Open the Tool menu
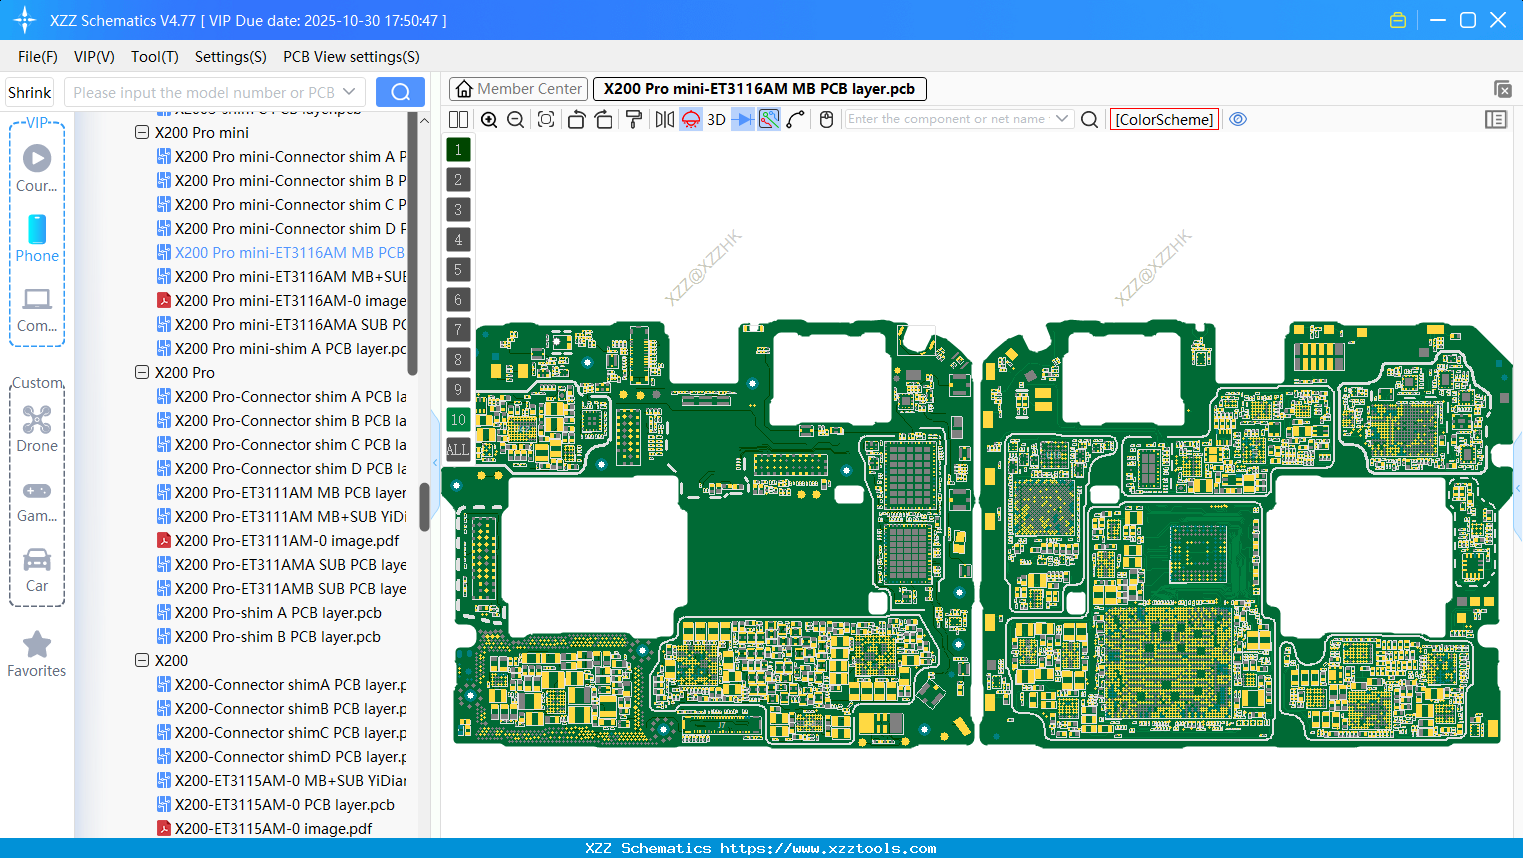1523x858 pixels. pos(154,57)
